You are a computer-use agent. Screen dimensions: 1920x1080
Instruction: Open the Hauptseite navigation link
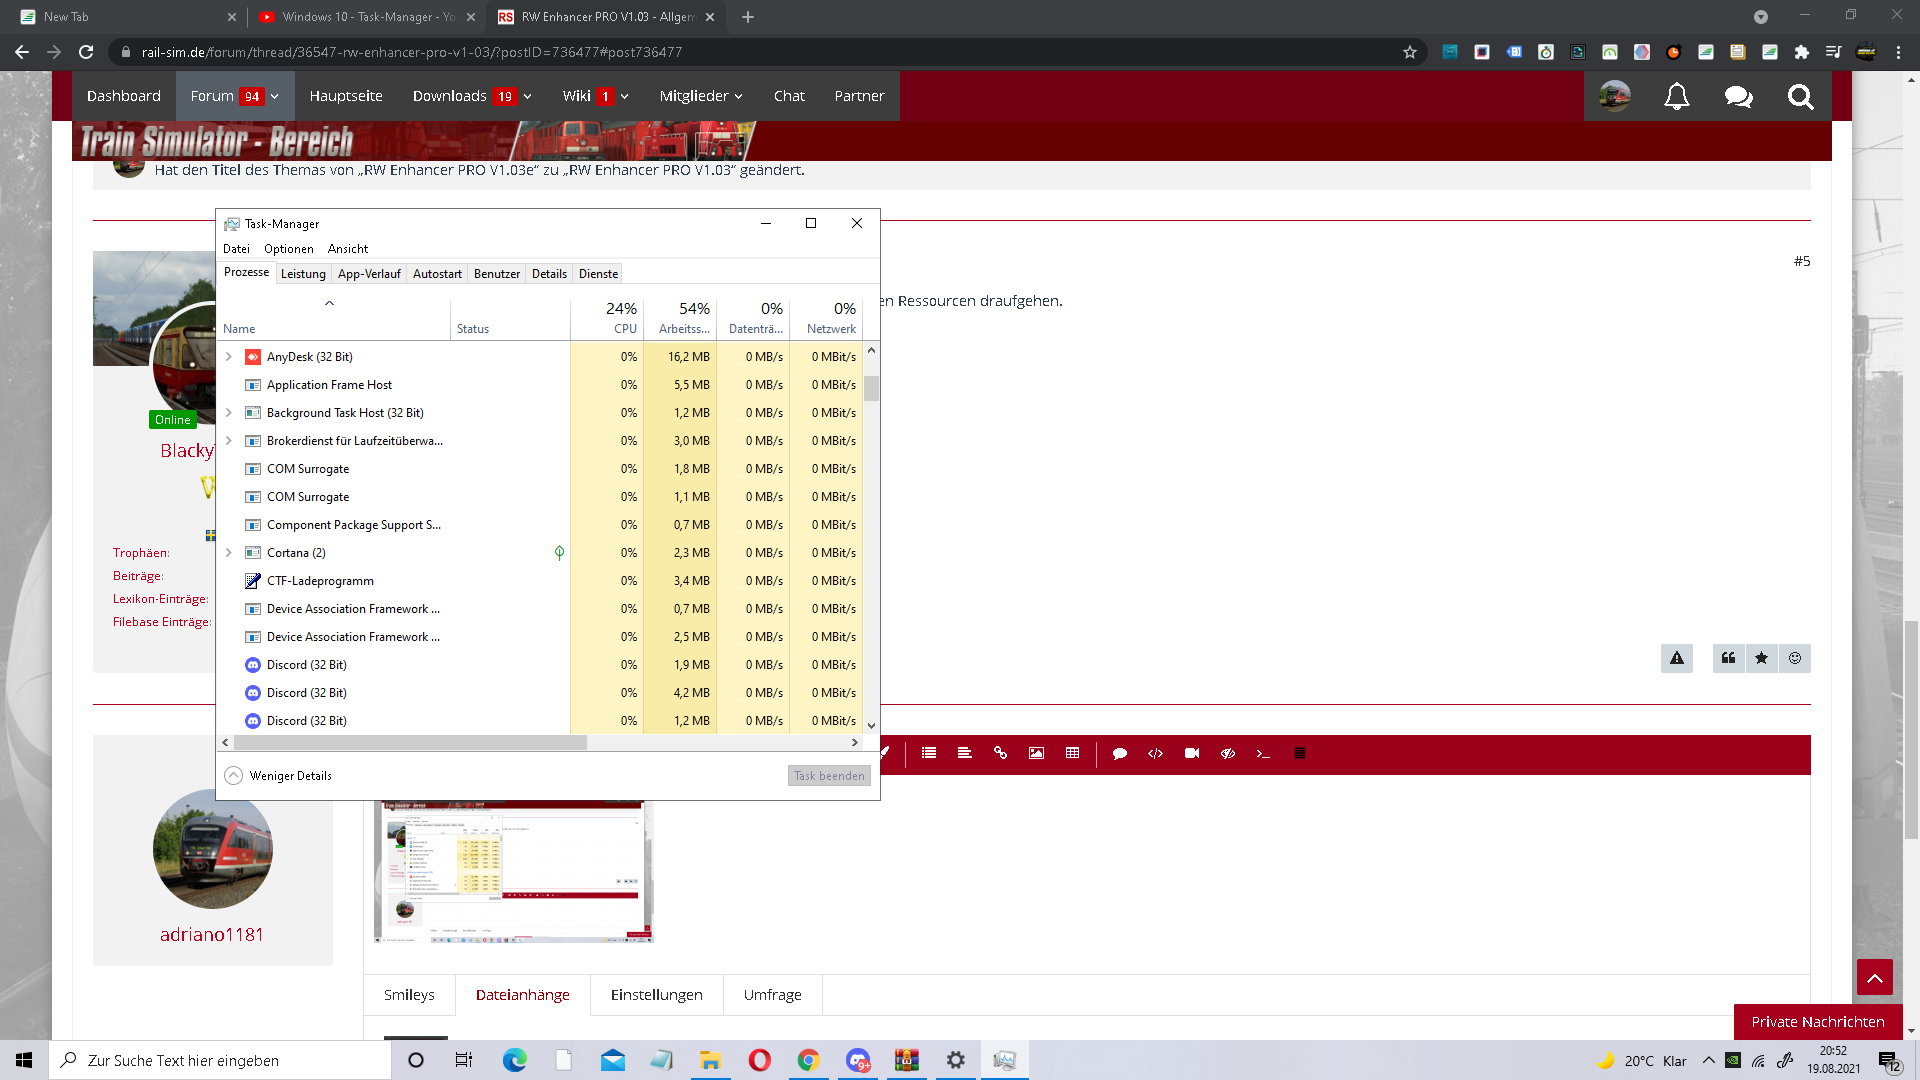click(346, 96)
